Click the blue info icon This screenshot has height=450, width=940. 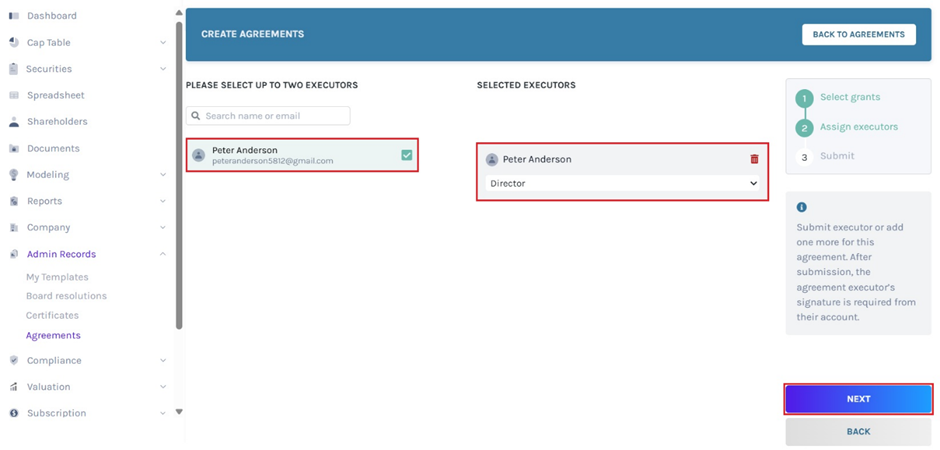[x=802, y=207]
